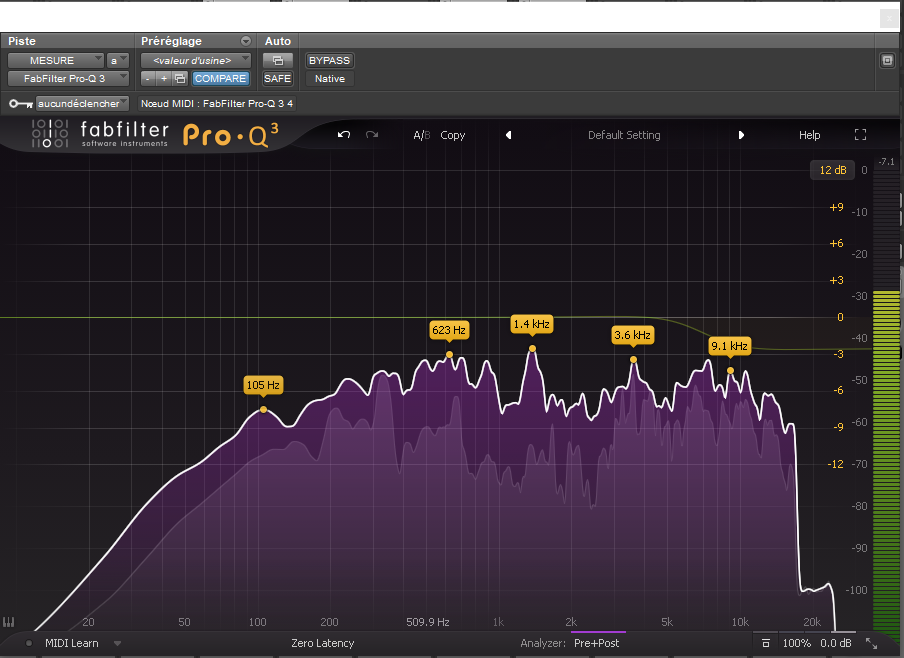Click the automation enable icon under Auto

click(278, 61)
